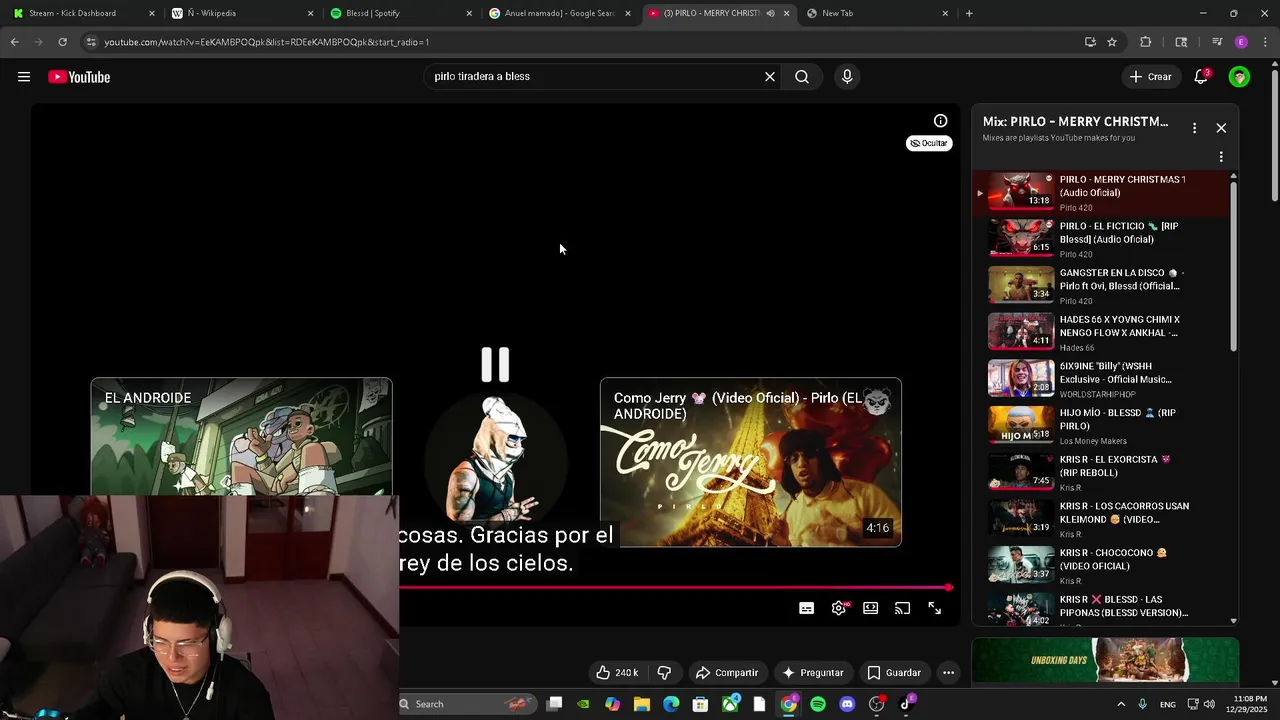
Task: Click the magnifier search button
Action: pyautogui.click(x=802, y=77)
